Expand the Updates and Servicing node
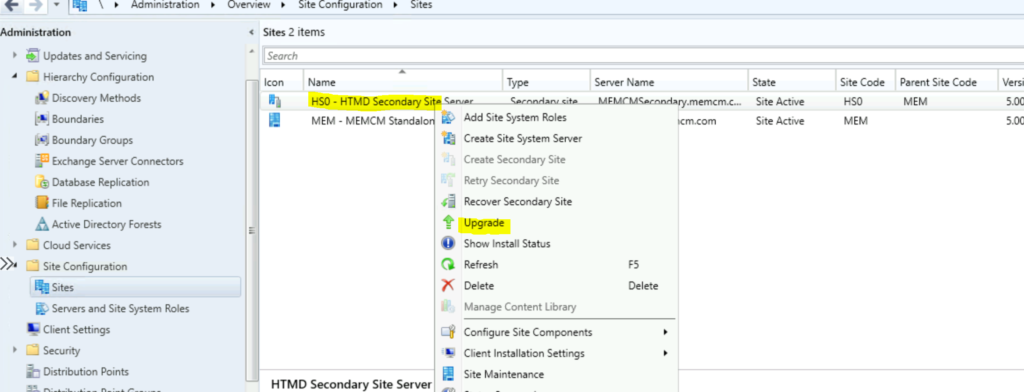The height and width of the screenshot is (392, 1024). click(x=15, y=56)
